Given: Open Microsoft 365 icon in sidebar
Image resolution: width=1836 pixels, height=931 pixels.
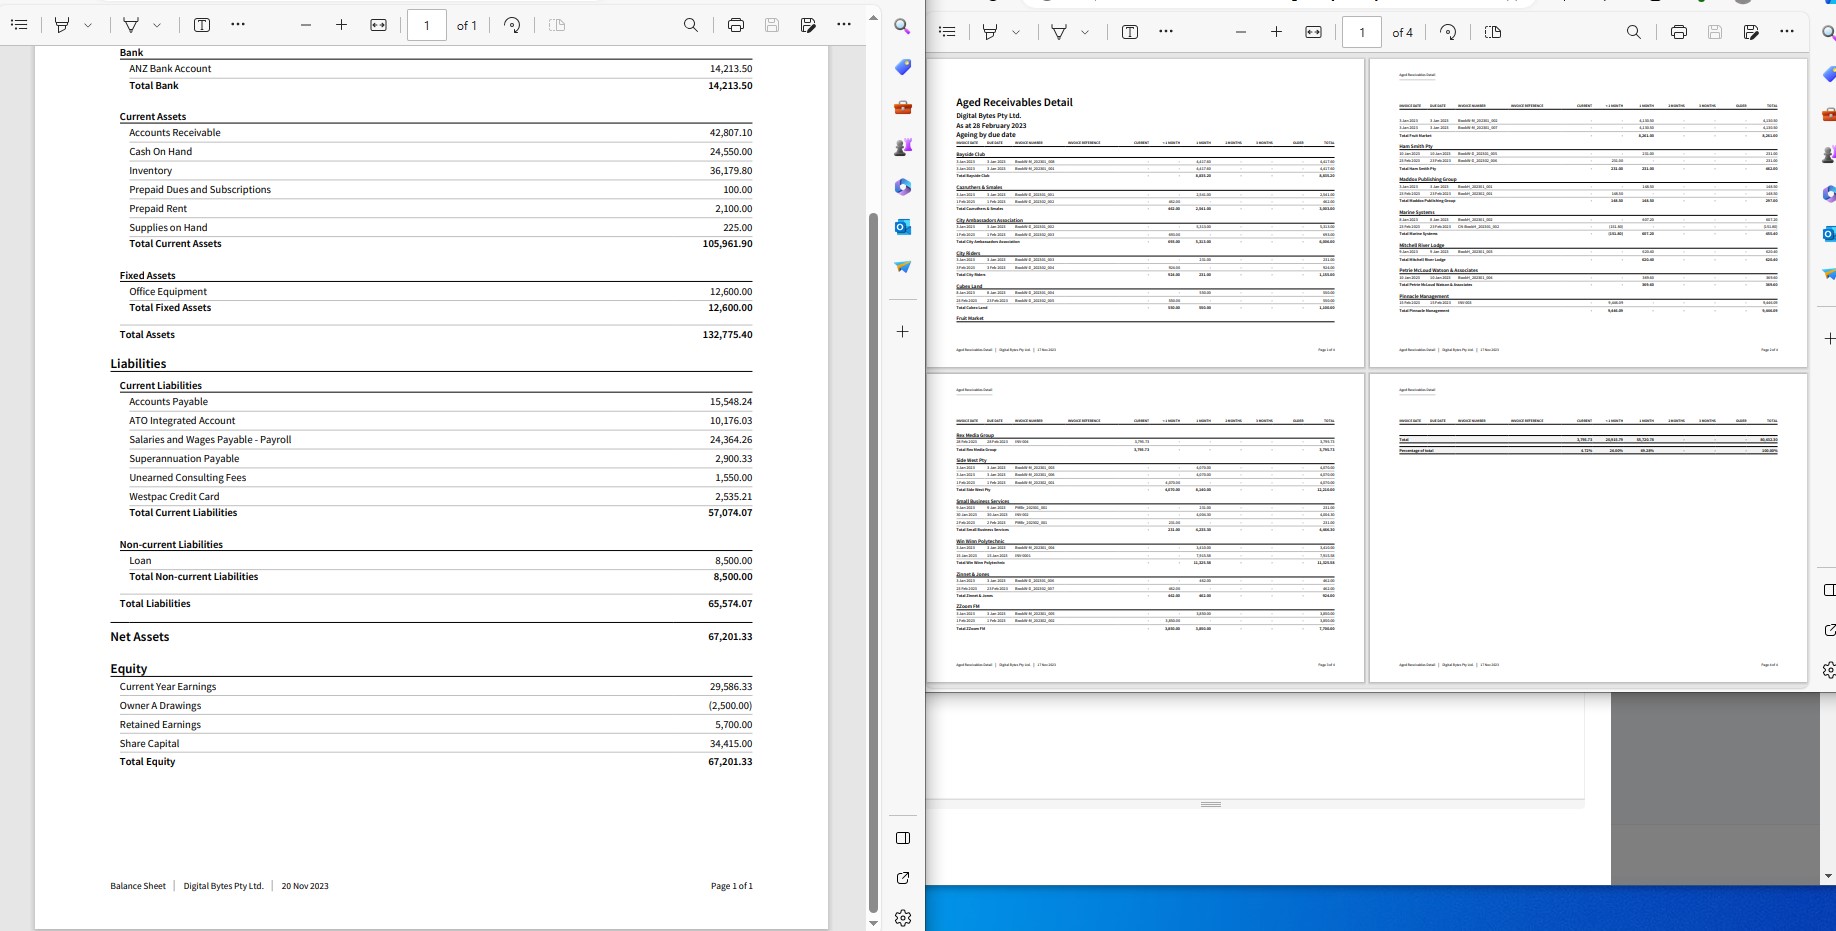Looking at the screenshot, I should [x=902, y=187].
